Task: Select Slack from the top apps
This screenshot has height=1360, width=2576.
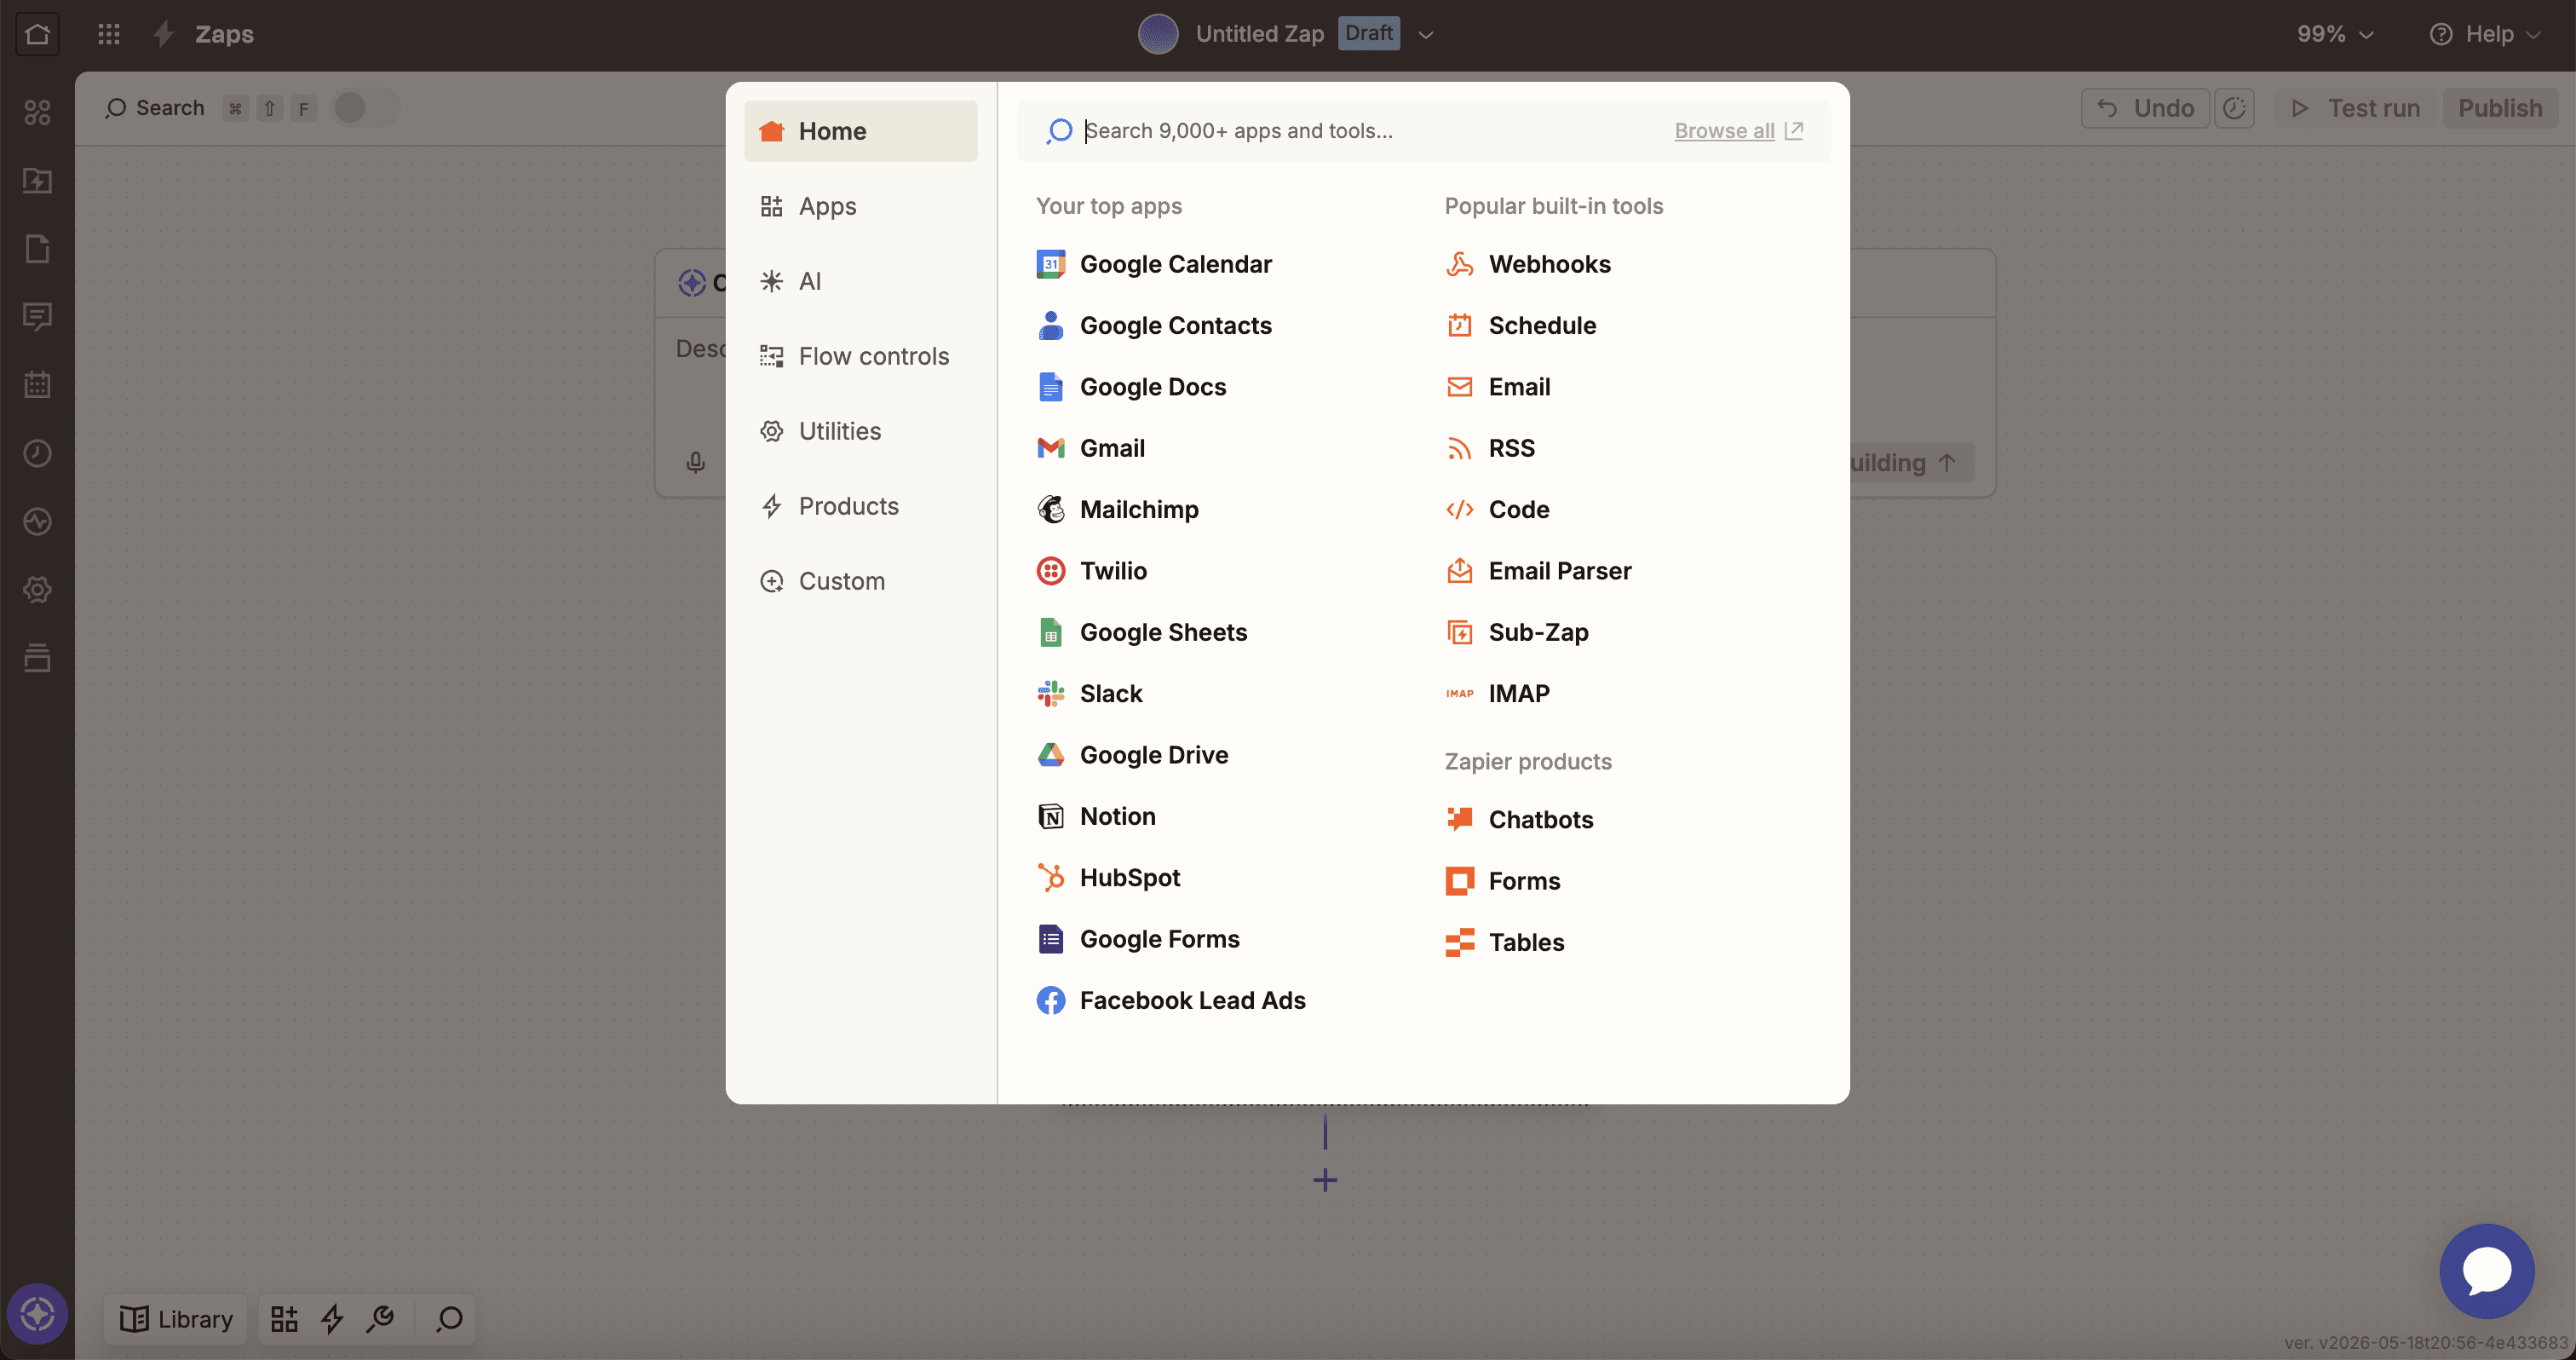Action: [x=1089, y=694]
